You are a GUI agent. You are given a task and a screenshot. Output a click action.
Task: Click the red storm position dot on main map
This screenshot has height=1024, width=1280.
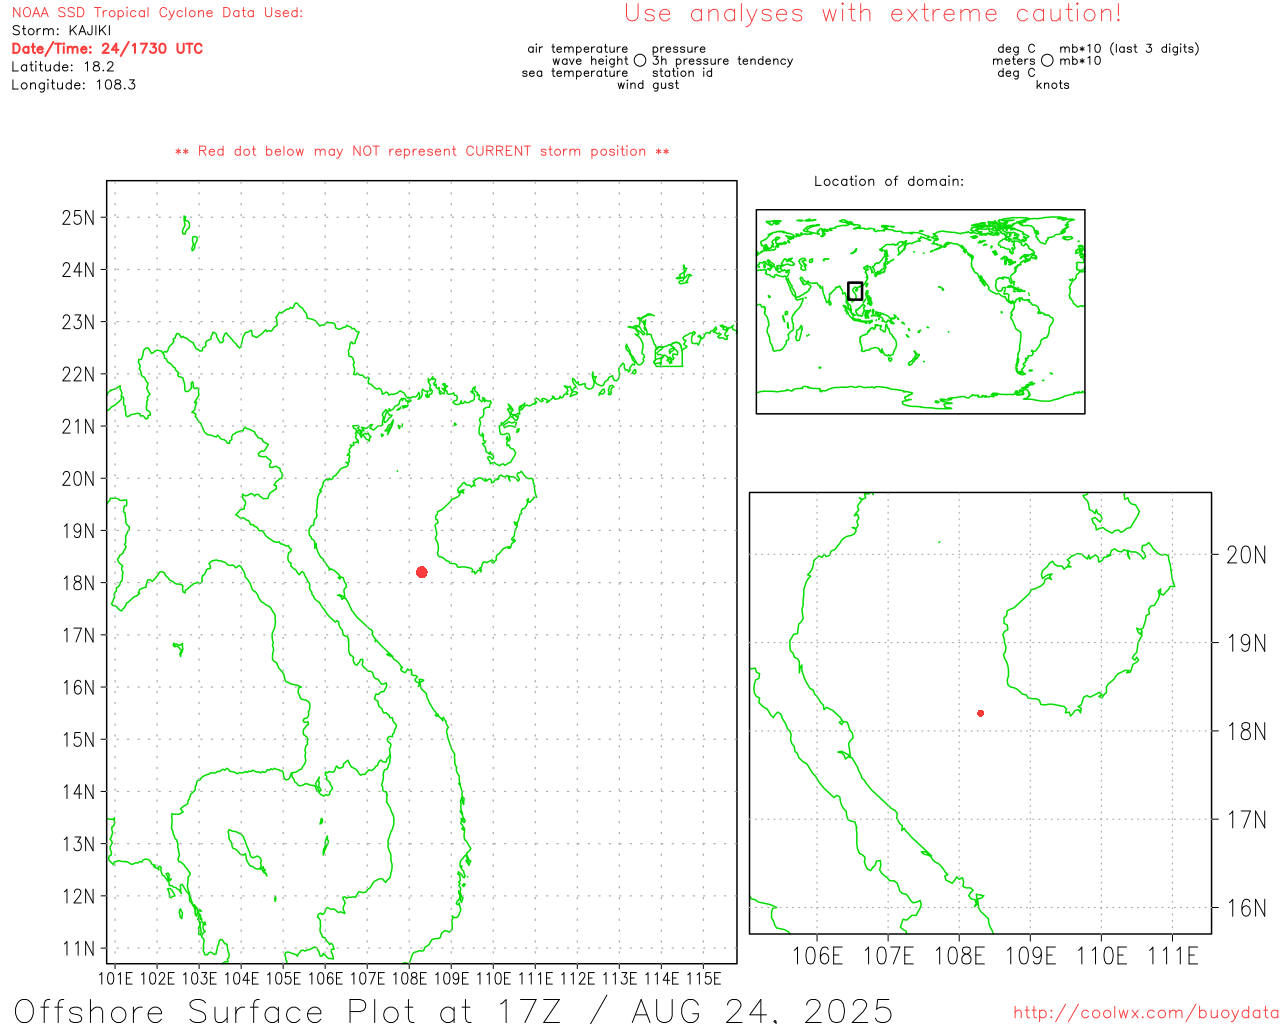tap(422, 572)
